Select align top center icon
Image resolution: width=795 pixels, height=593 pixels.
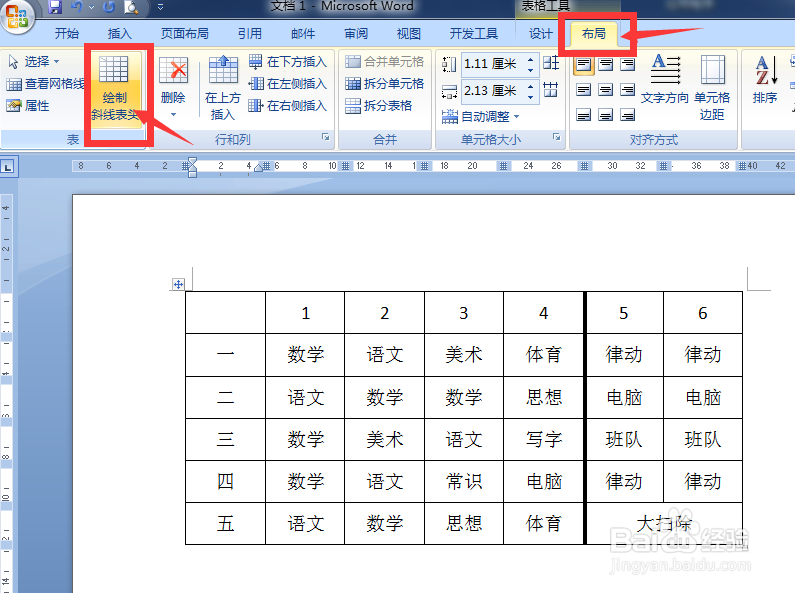(x=605, y=65)
